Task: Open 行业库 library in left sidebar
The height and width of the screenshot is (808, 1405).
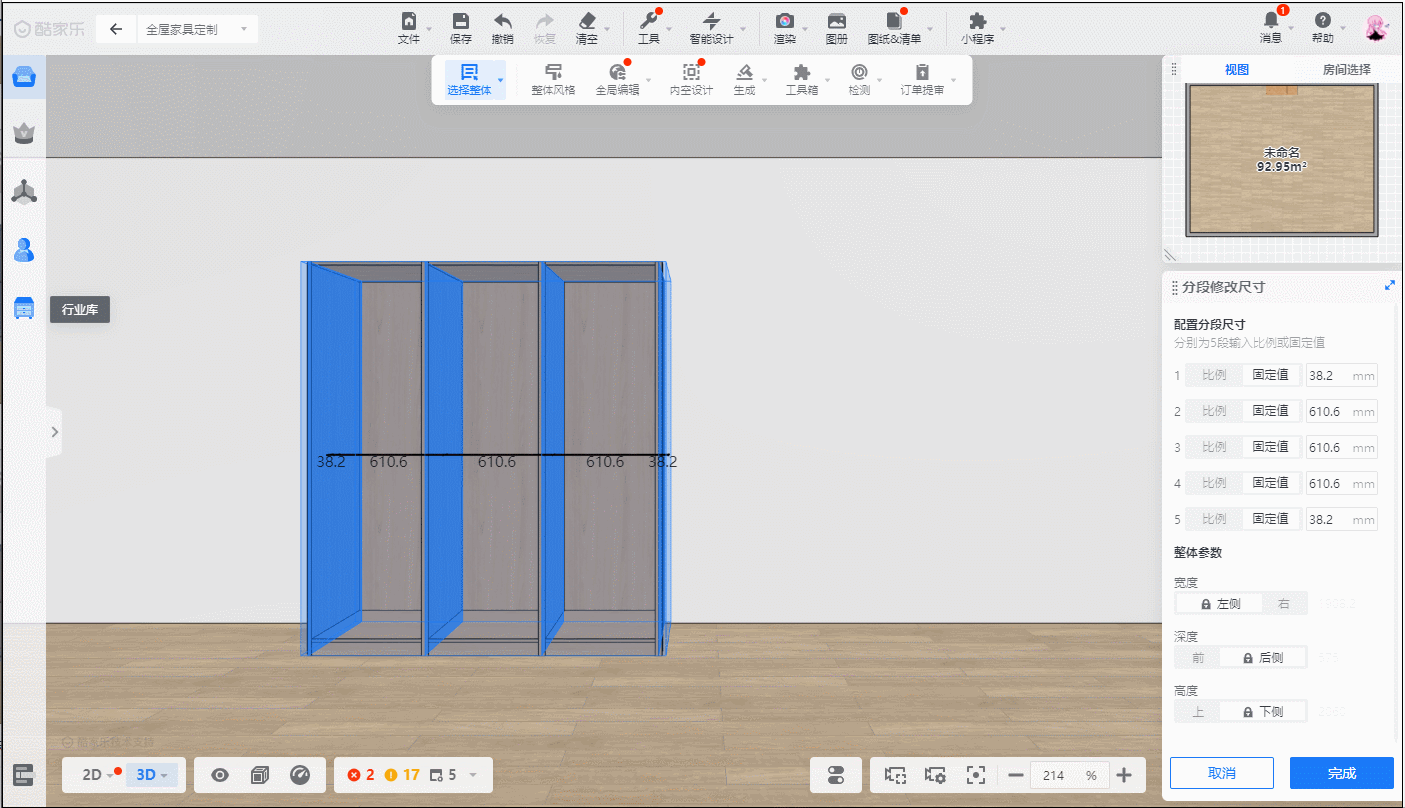Action: (24, 308)
